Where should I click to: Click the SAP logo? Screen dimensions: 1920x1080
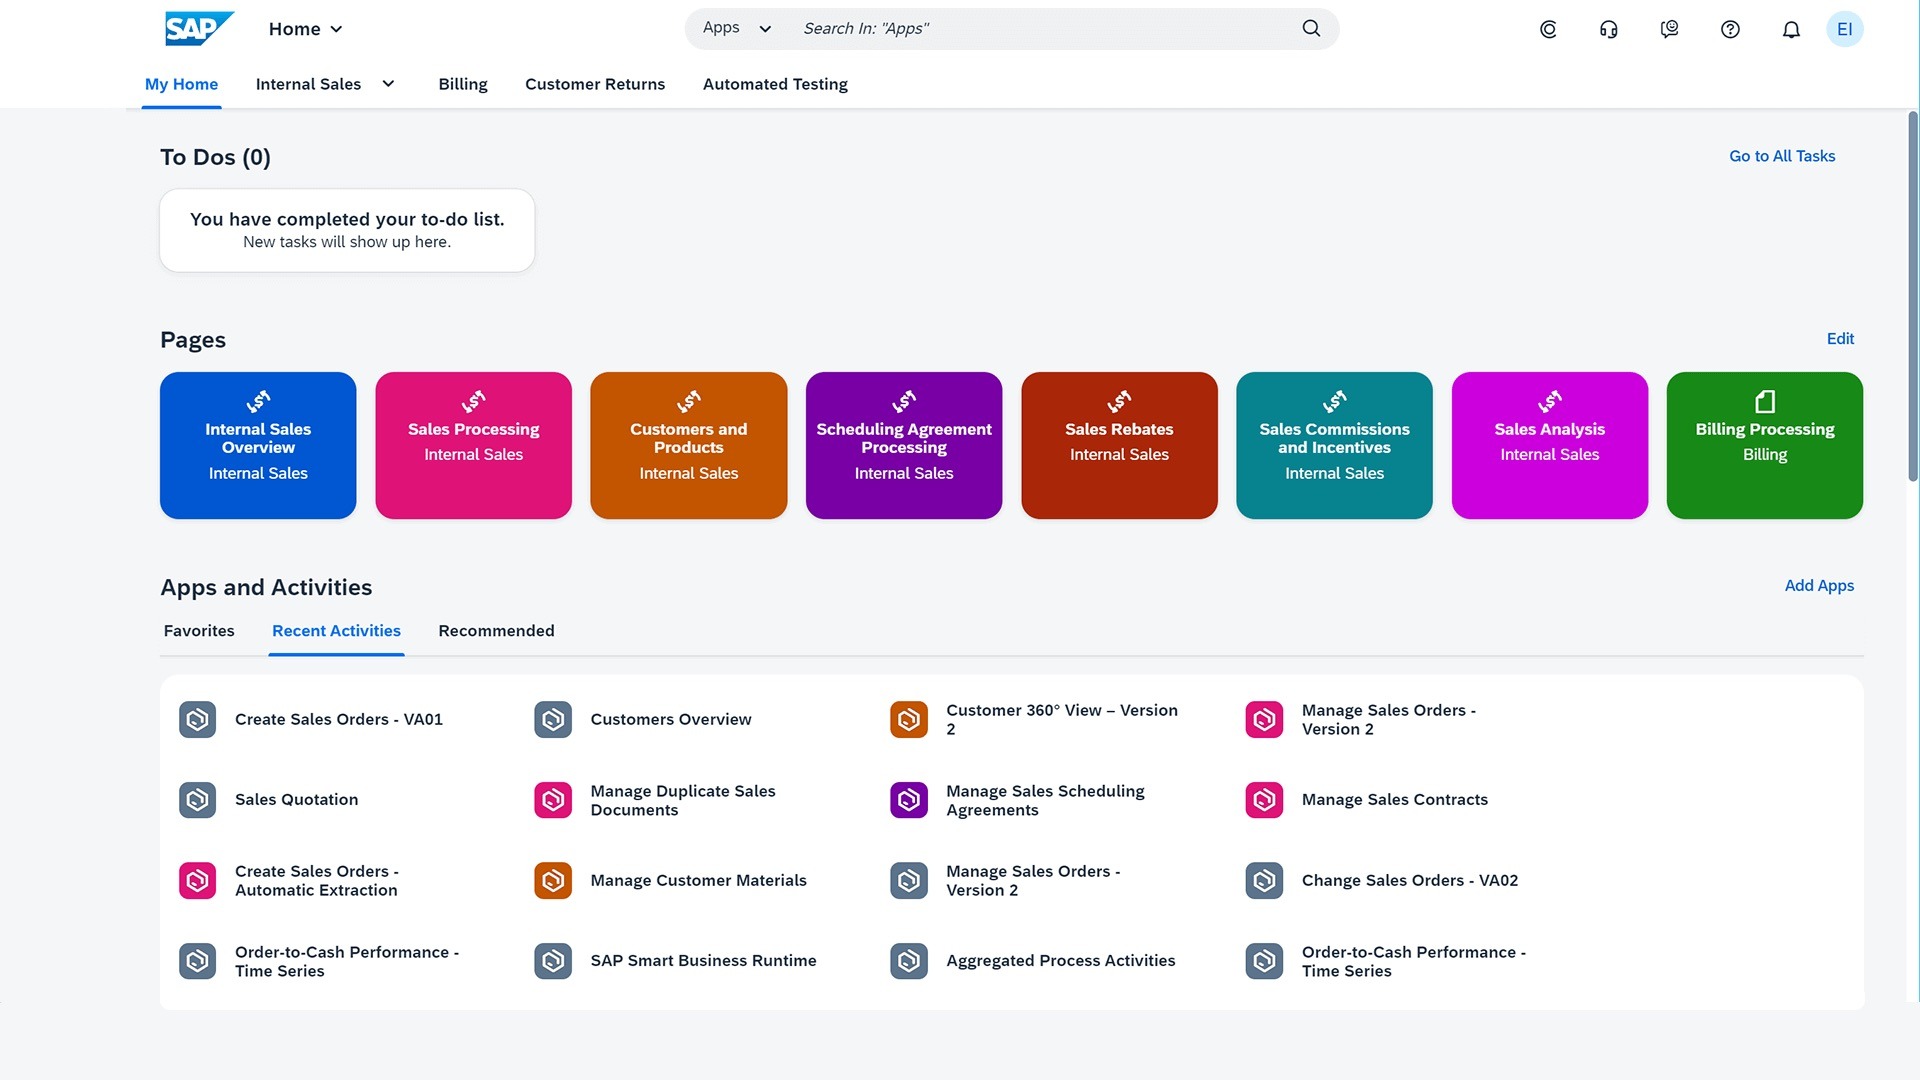[x=198, y=28]
